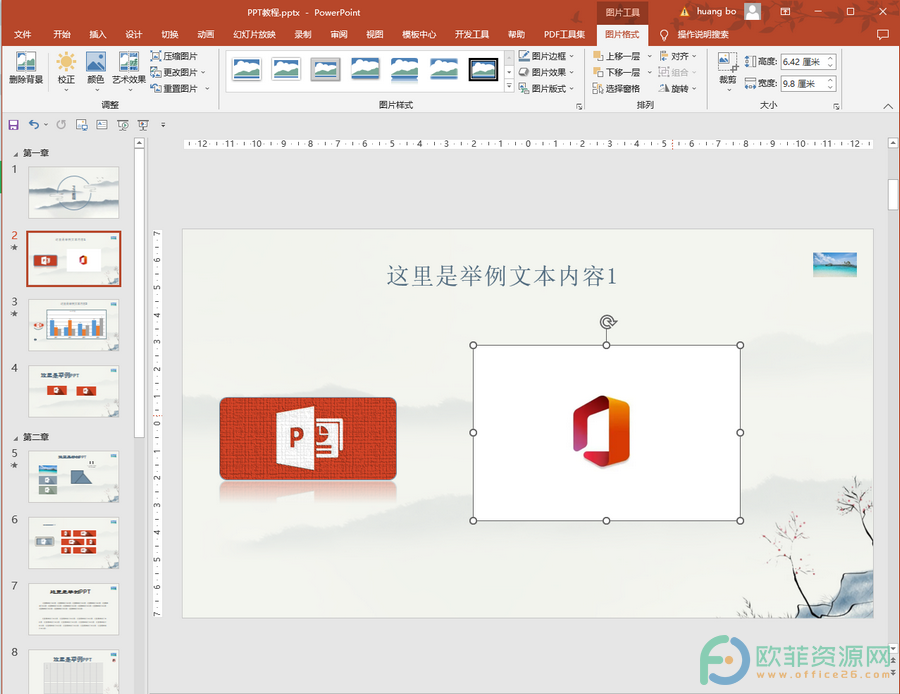Switch to the Design (设计) tab
Viewport: 900px width, 694px height.
[134, 34]
